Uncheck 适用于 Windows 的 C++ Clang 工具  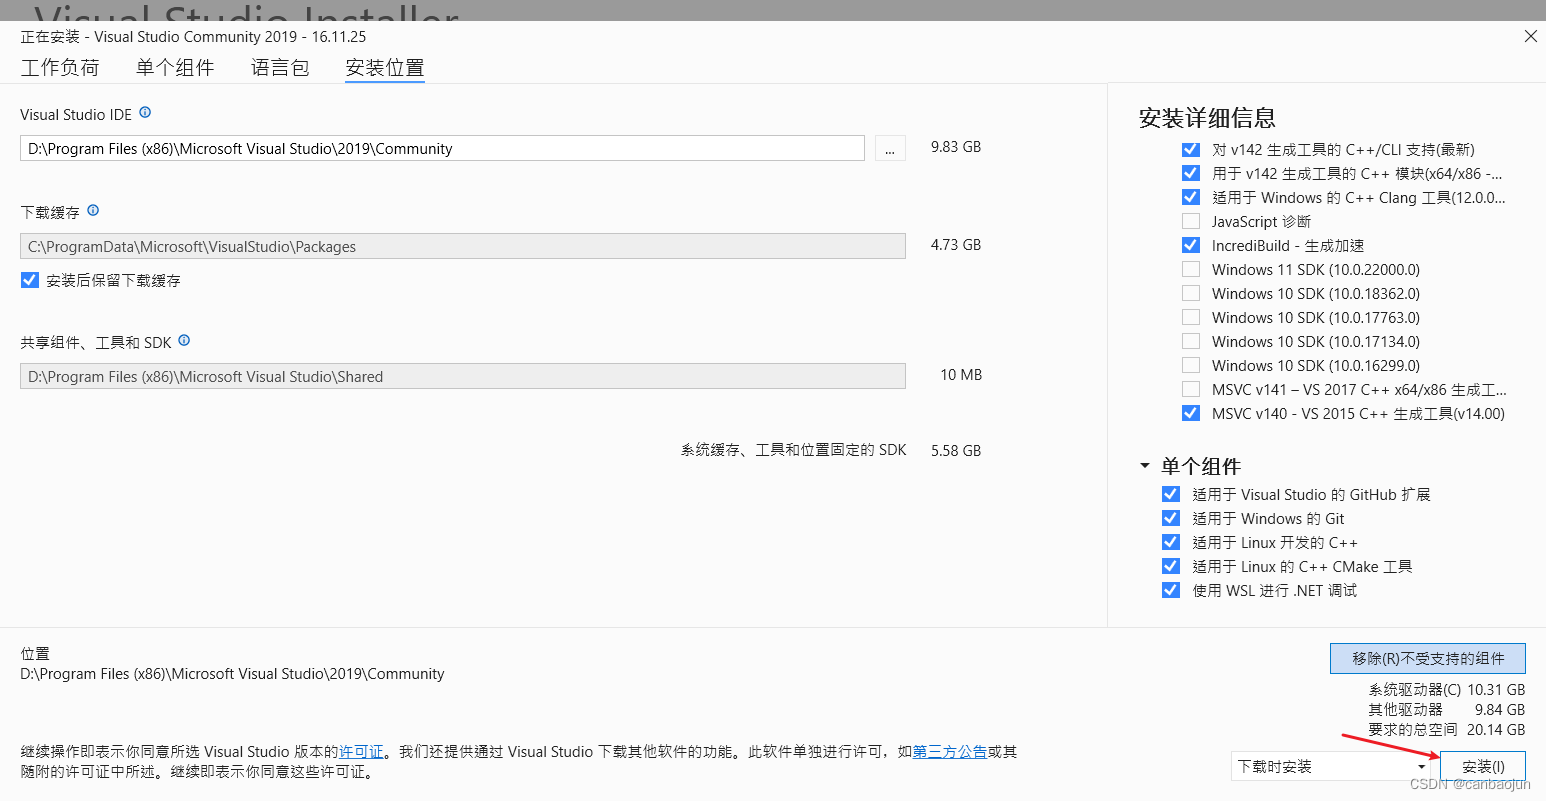coord(1191,197)
